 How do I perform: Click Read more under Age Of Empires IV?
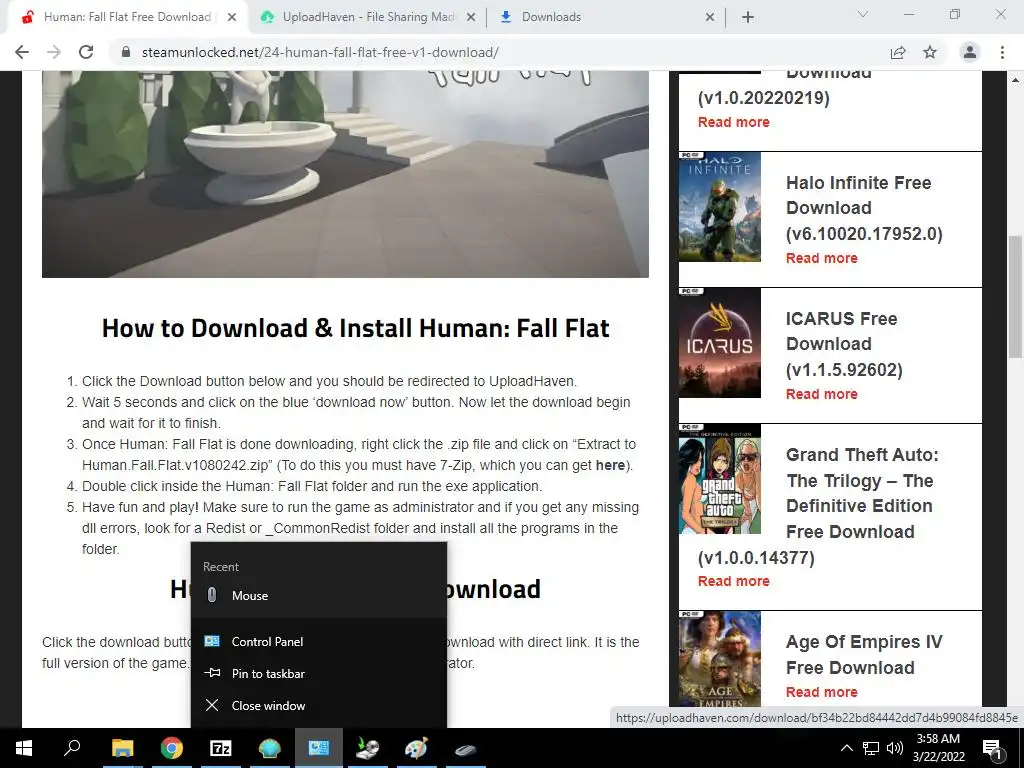tap(822, 692)
